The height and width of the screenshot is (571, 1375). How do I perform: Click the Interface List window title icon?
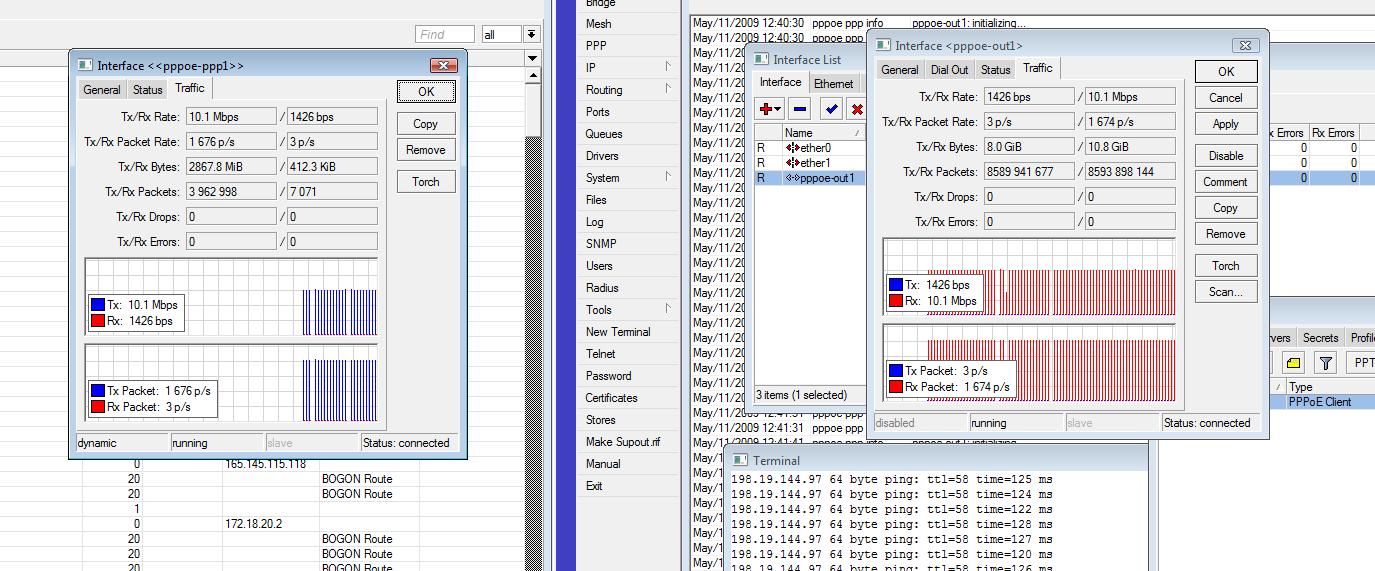pos(762,60)
